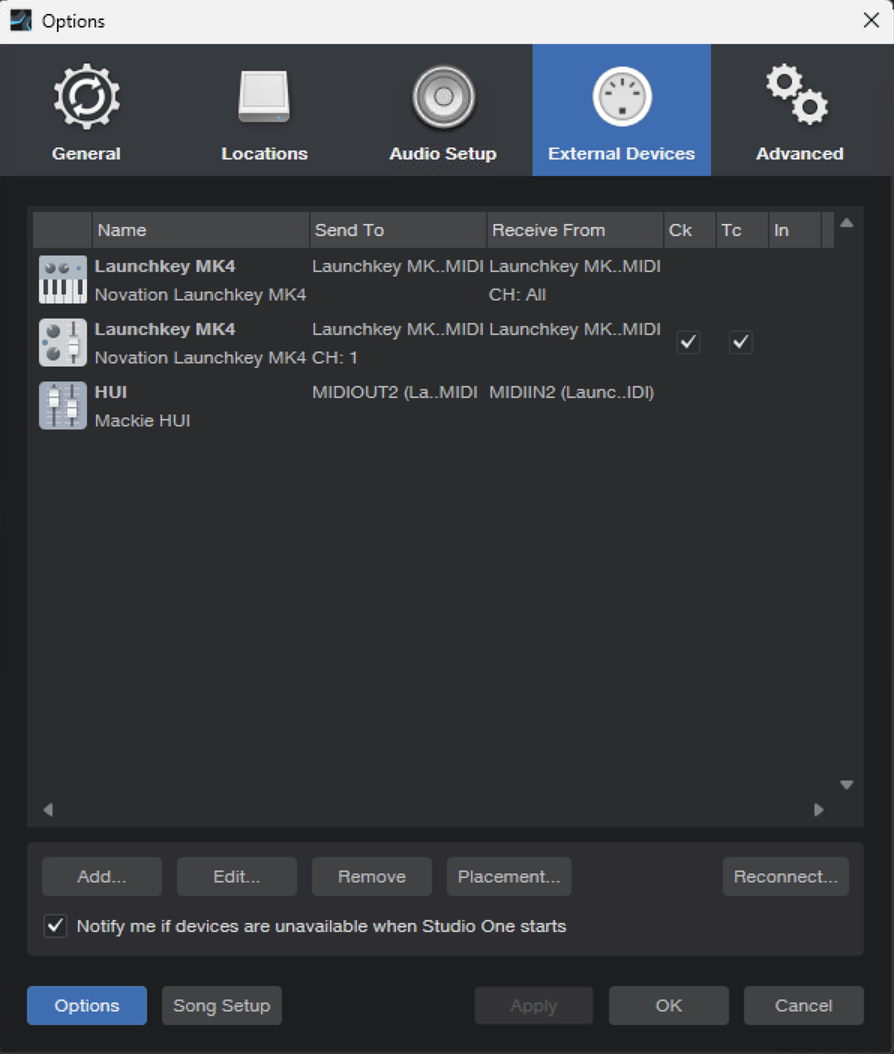The height and width of the screenshot is (1054, 894).
Task: Click MIDIOUT2 send-to cell of HUI
Action: (395, 392)
